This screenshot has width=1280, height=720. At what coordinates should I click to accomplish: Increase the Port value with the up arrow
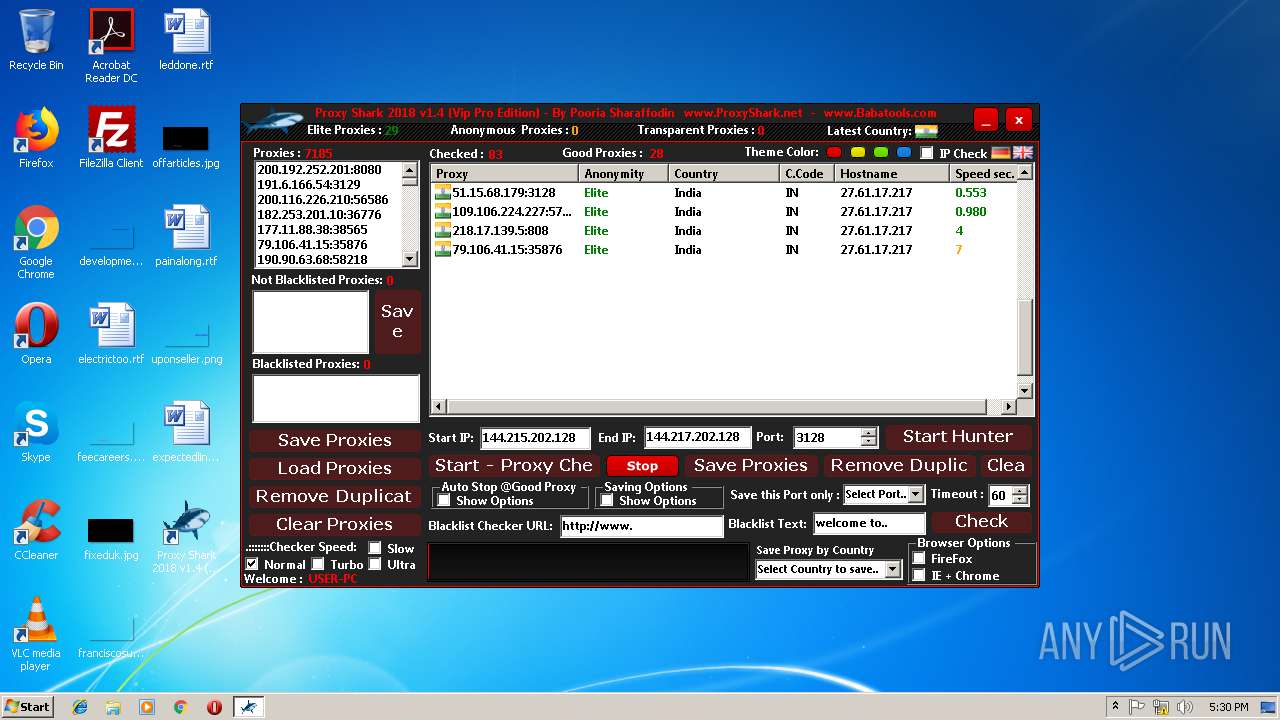869,432
